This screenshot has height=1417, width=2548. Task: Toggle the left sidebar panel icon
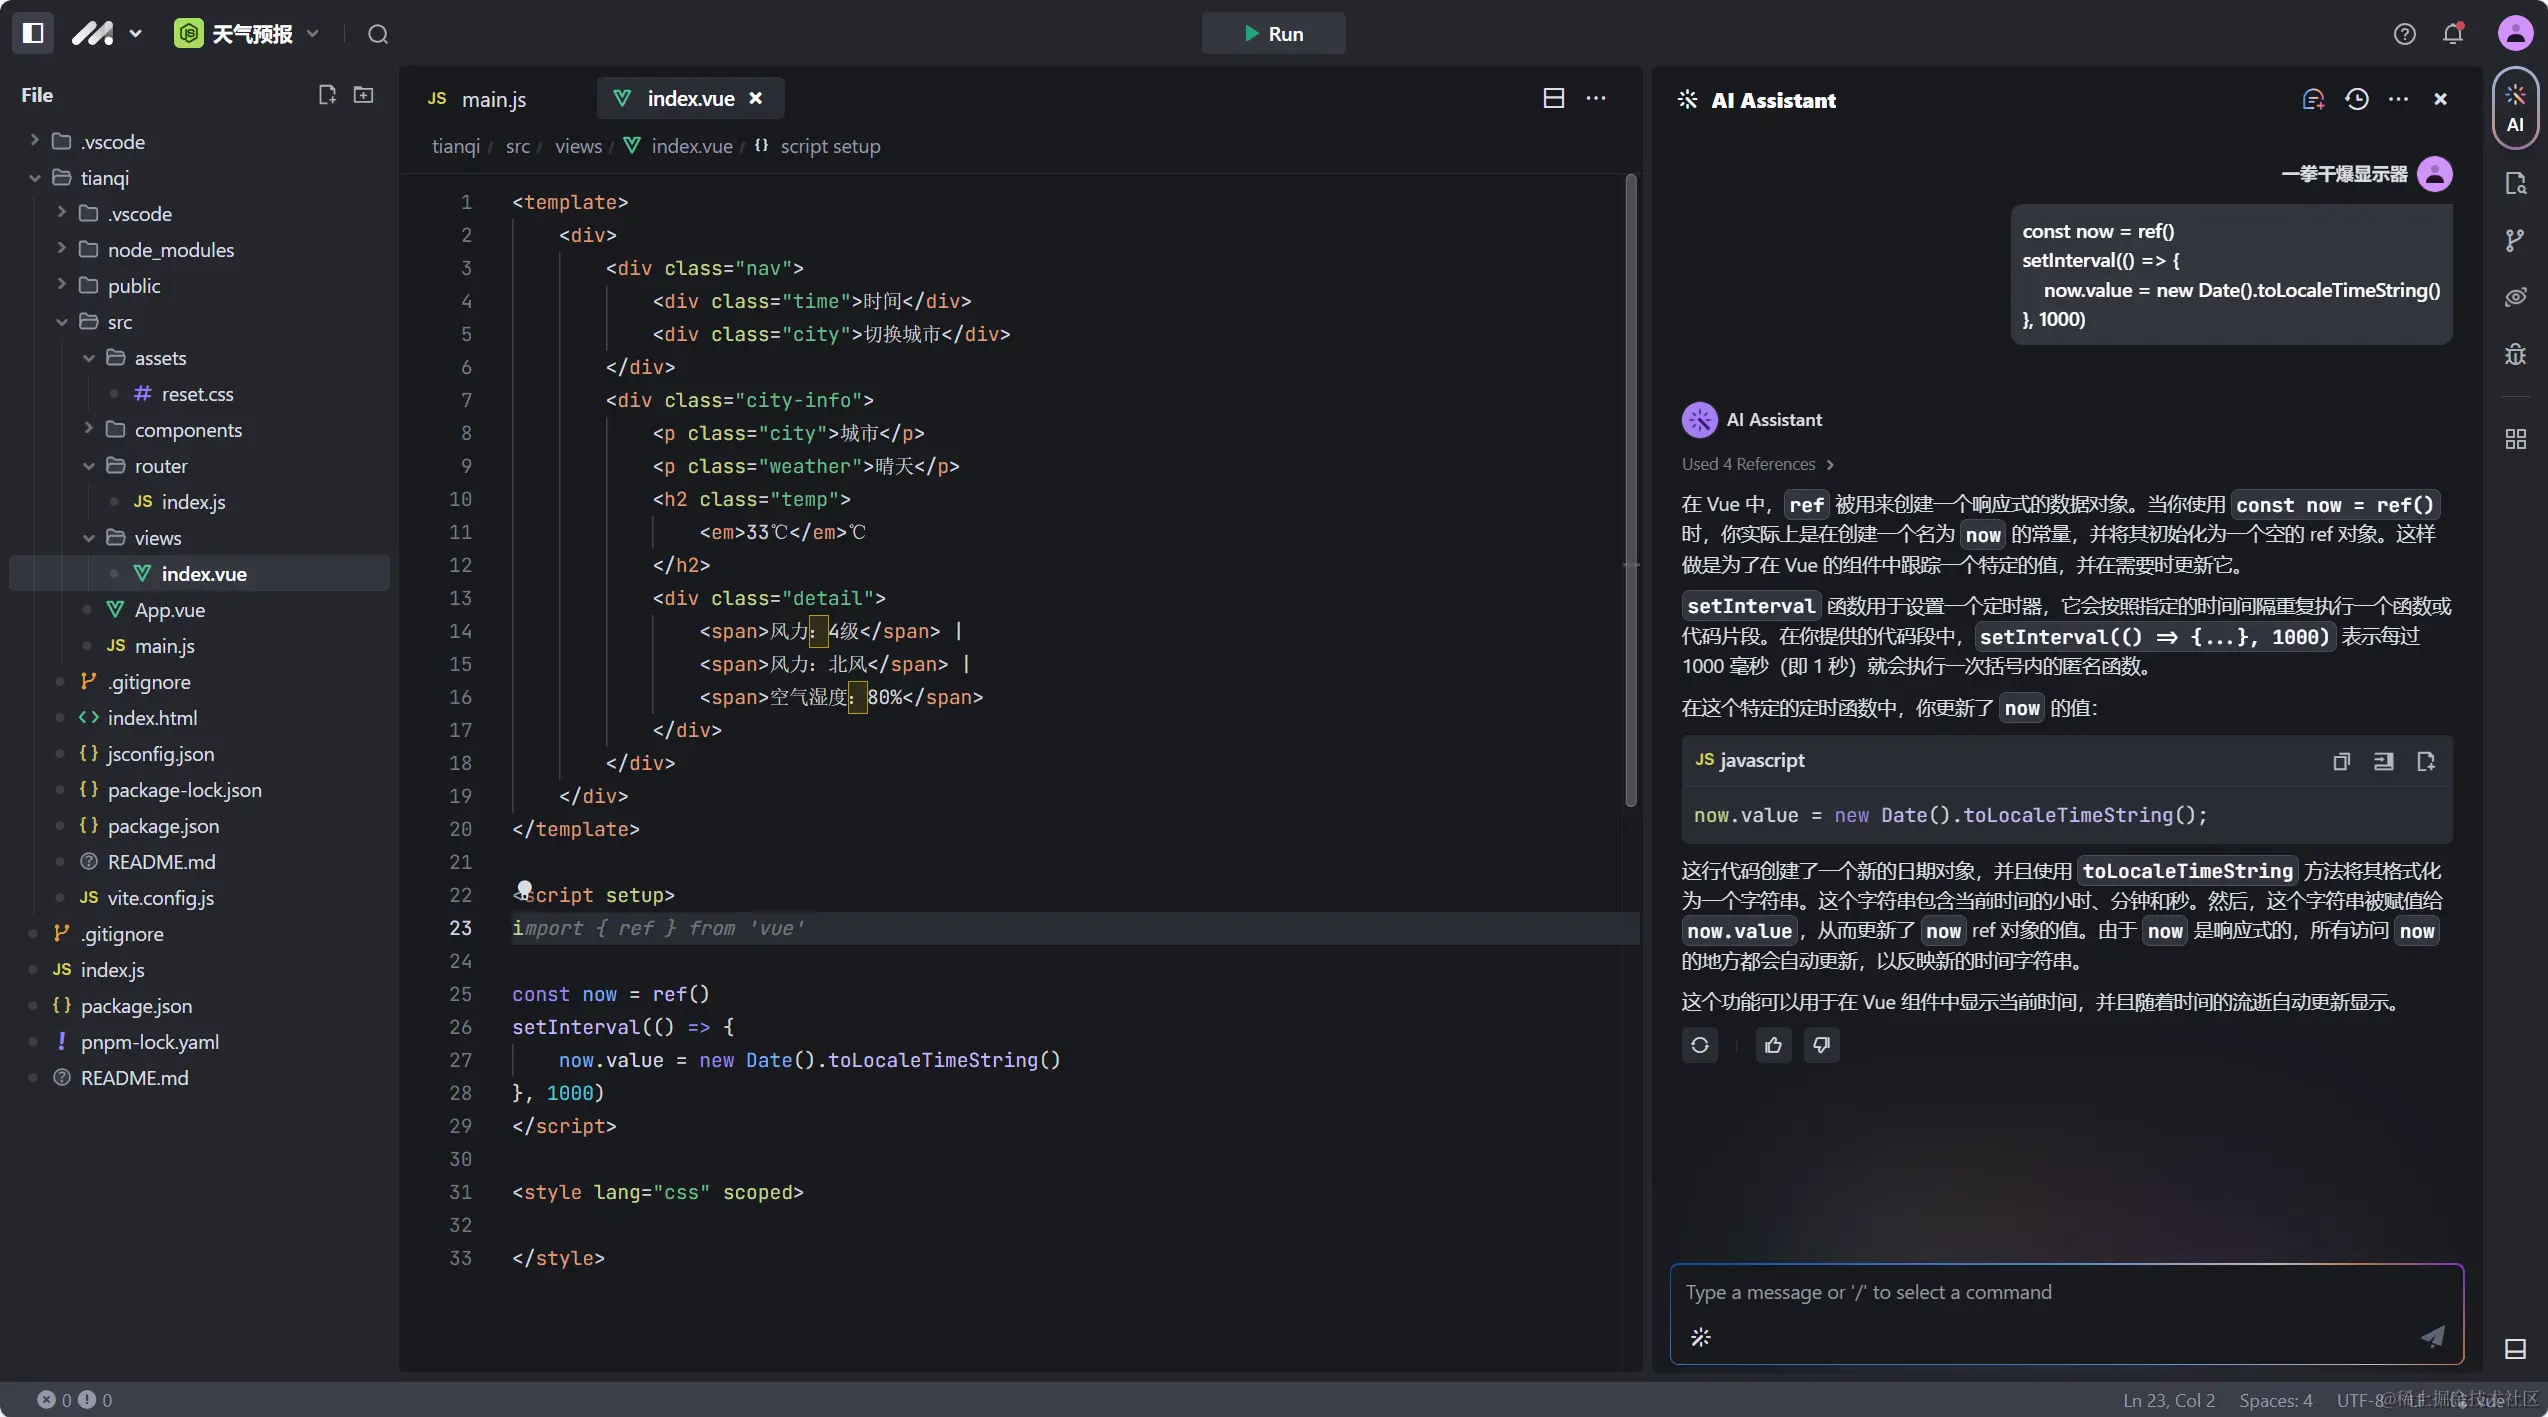33,33
